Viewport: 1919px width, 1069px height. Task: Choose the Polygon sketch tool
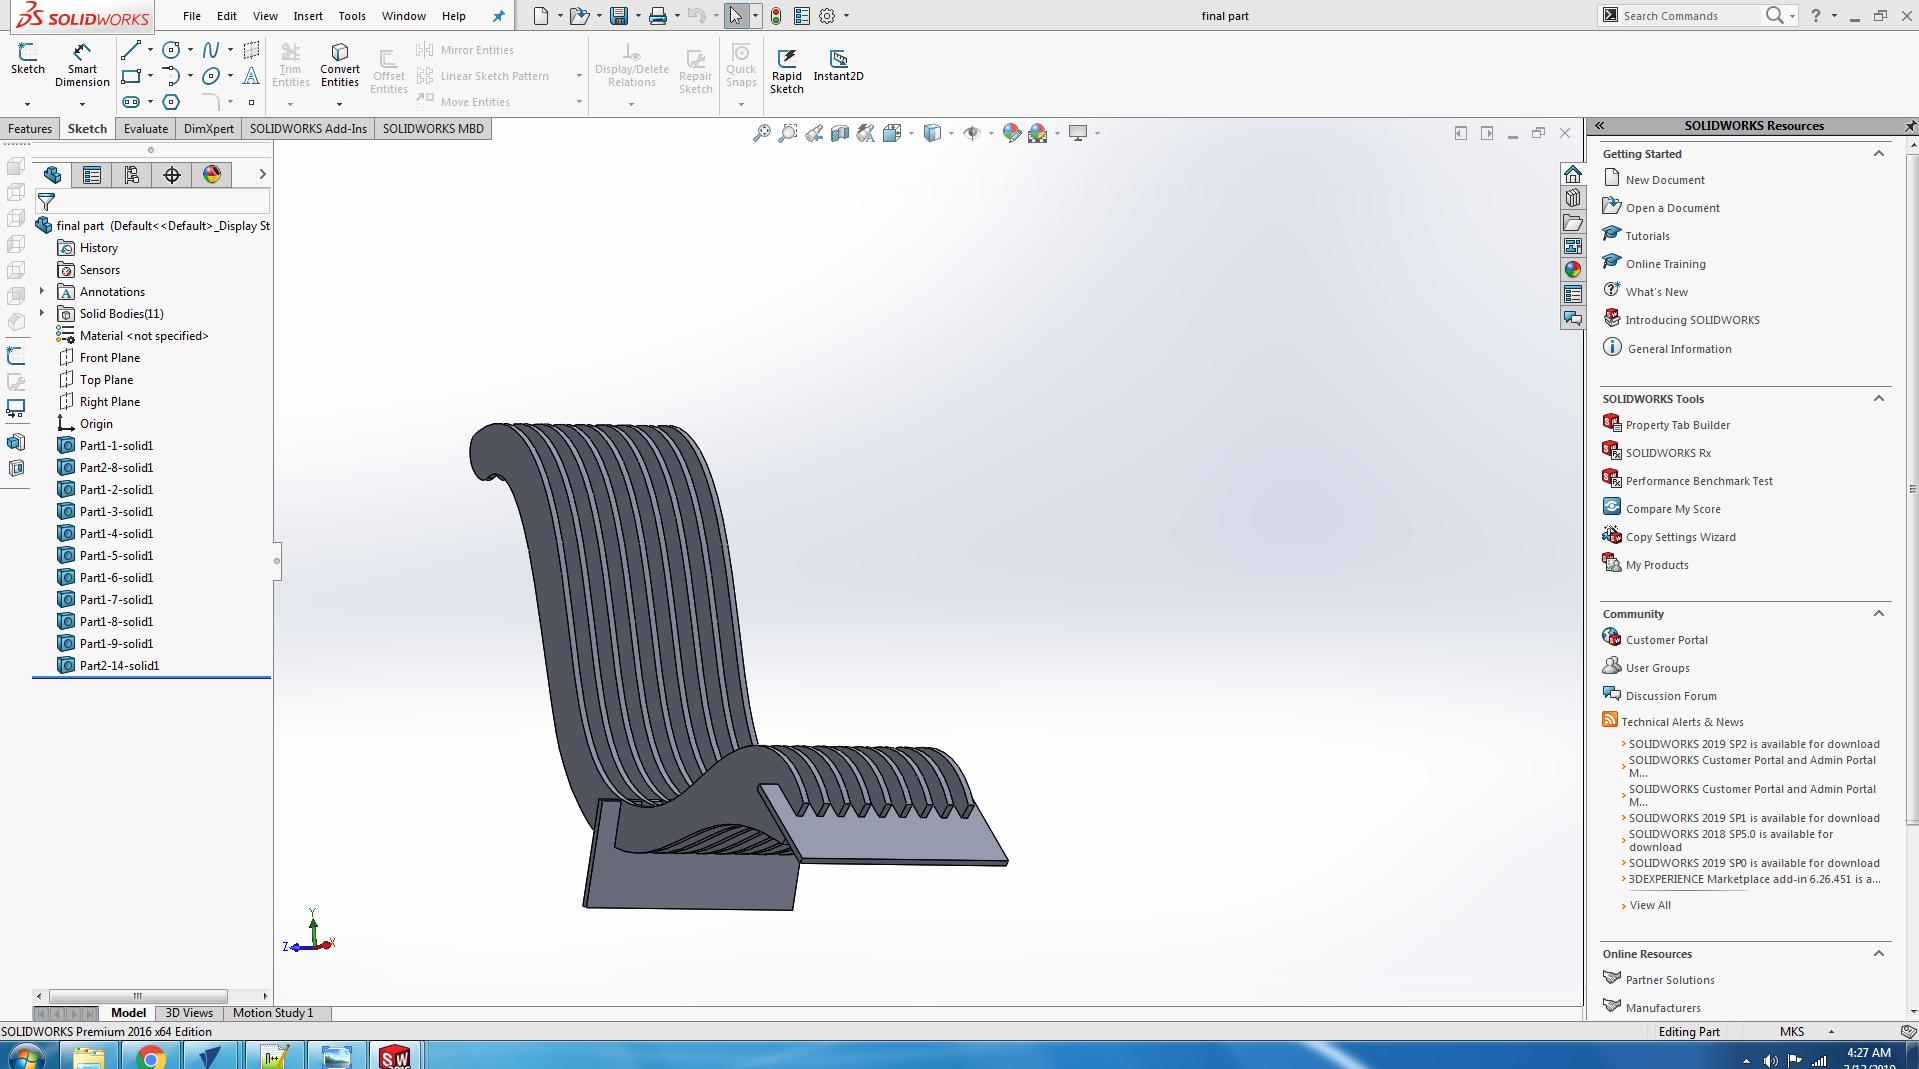click(171, 102)
